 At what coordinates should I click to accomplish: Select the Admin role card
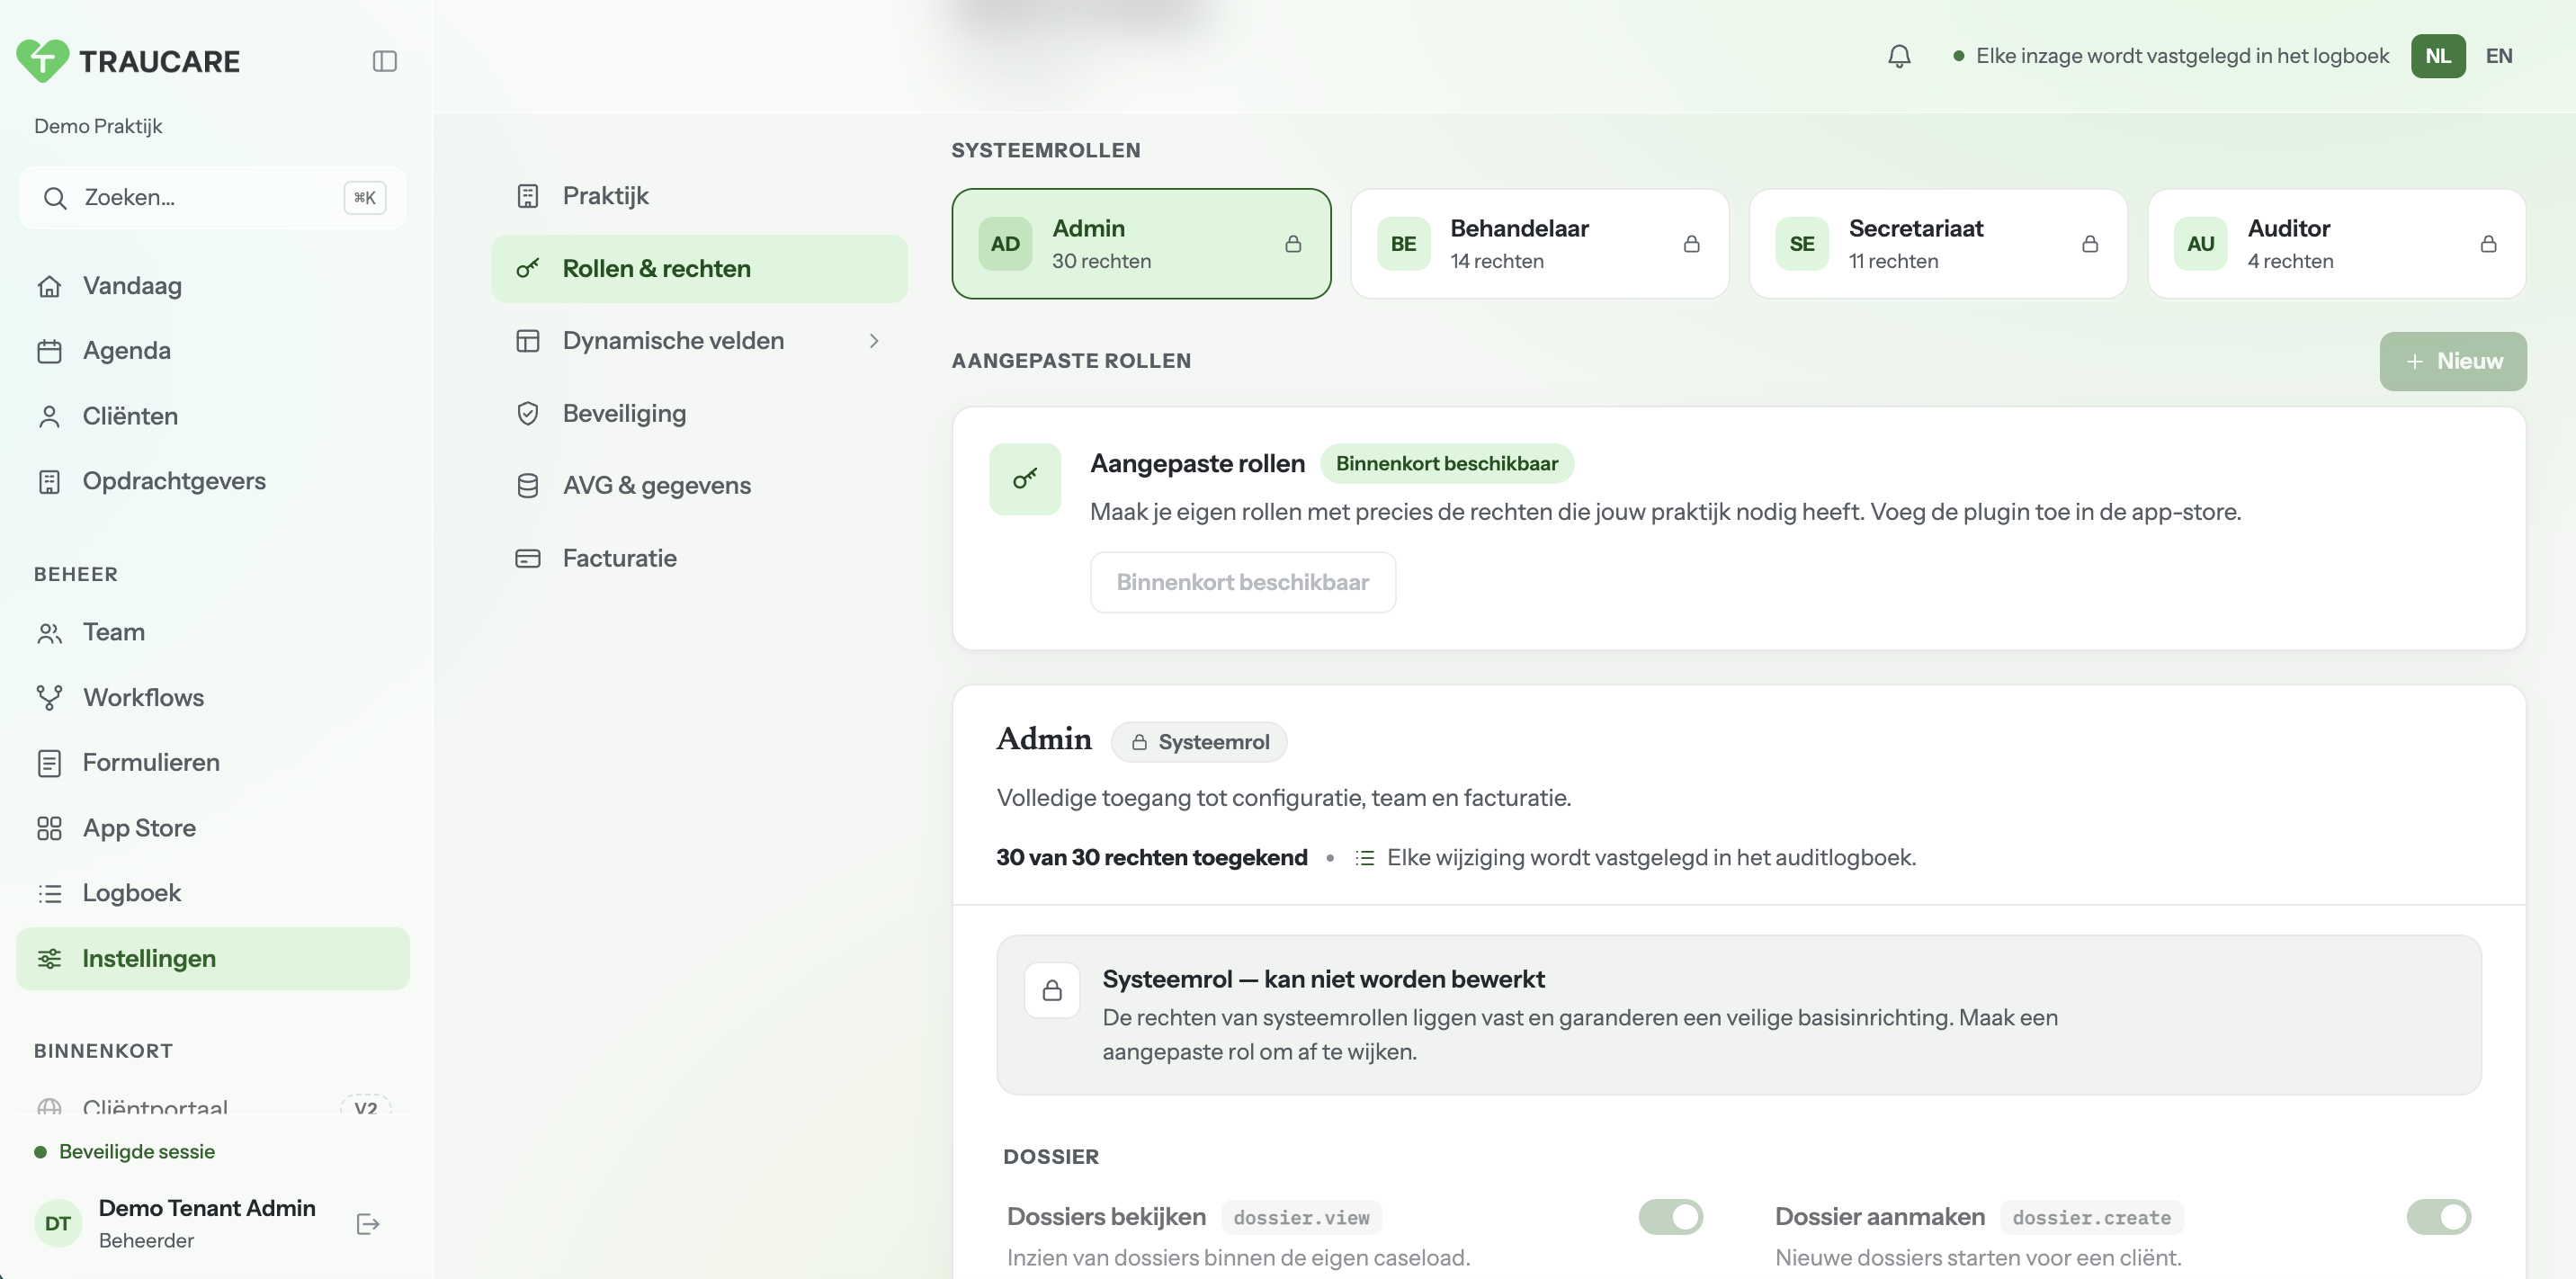pos(1141,244)
